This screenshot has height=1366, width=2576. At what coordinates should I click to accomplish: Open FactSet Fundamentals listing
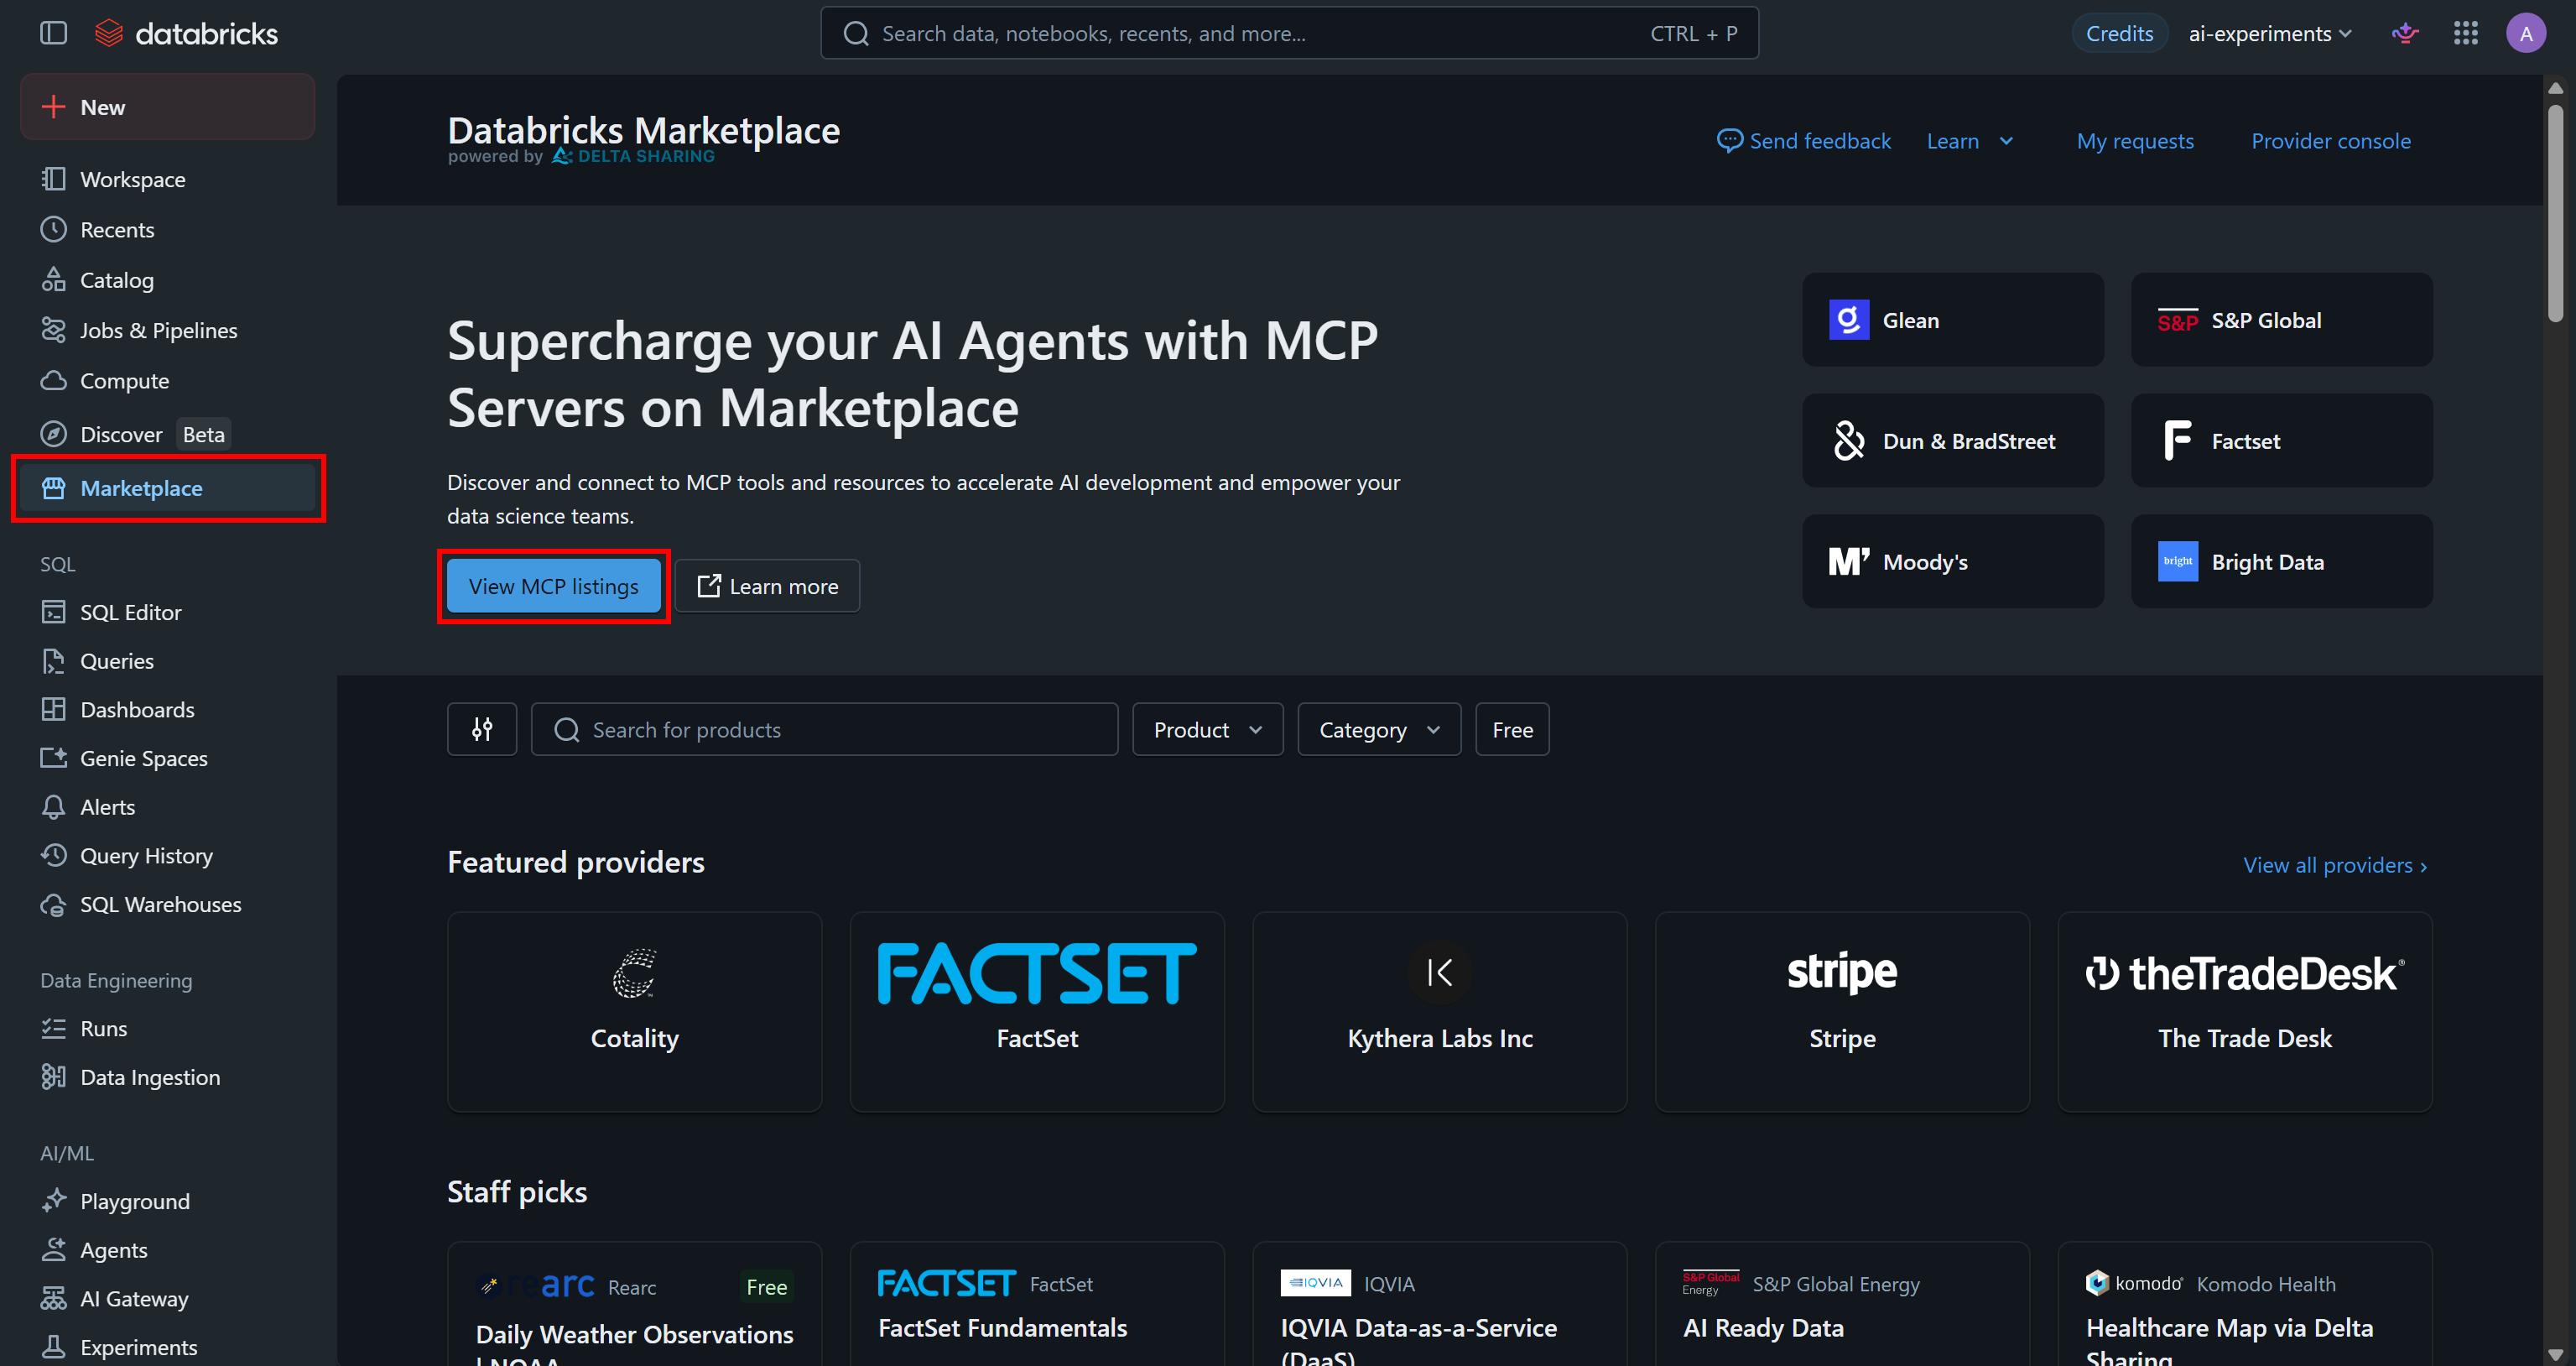coord(1037,1304)
